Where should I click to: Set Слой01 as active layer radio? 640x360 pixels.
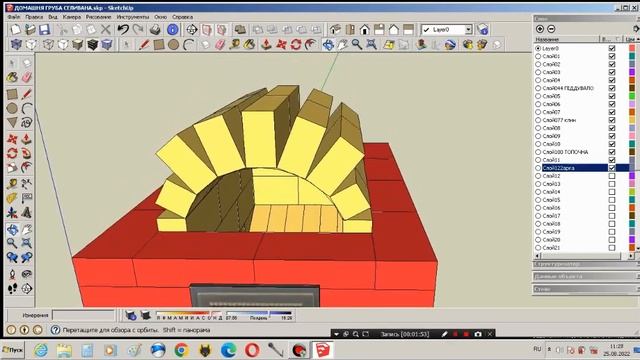click(x=538, y=56)
